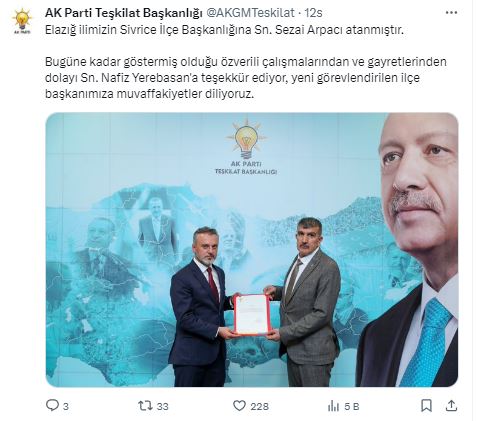Open the three-dot more options menu
478x421 pixels.
click(451, 13)
